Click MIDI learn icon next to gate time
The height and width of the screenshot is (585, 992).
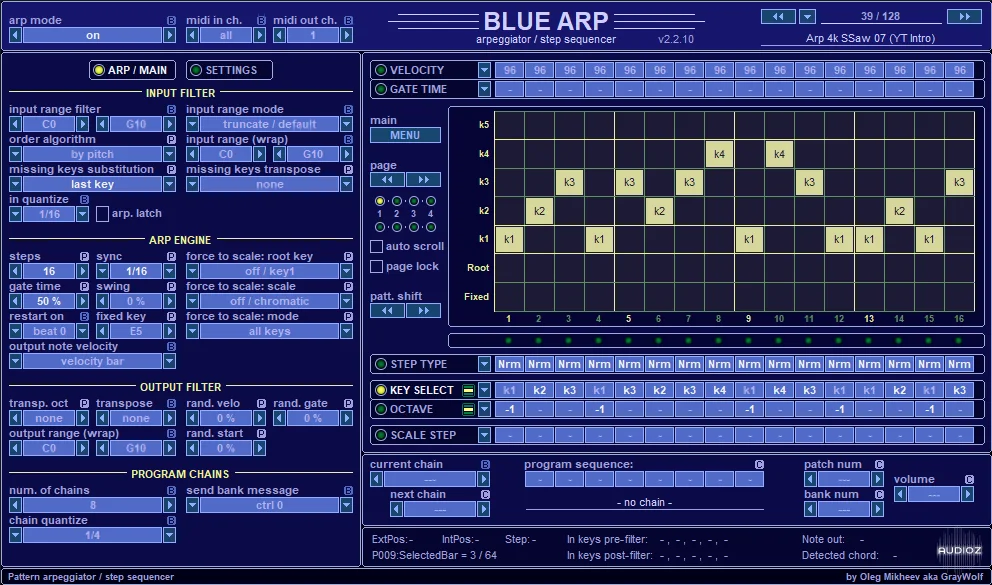point(84,286)
